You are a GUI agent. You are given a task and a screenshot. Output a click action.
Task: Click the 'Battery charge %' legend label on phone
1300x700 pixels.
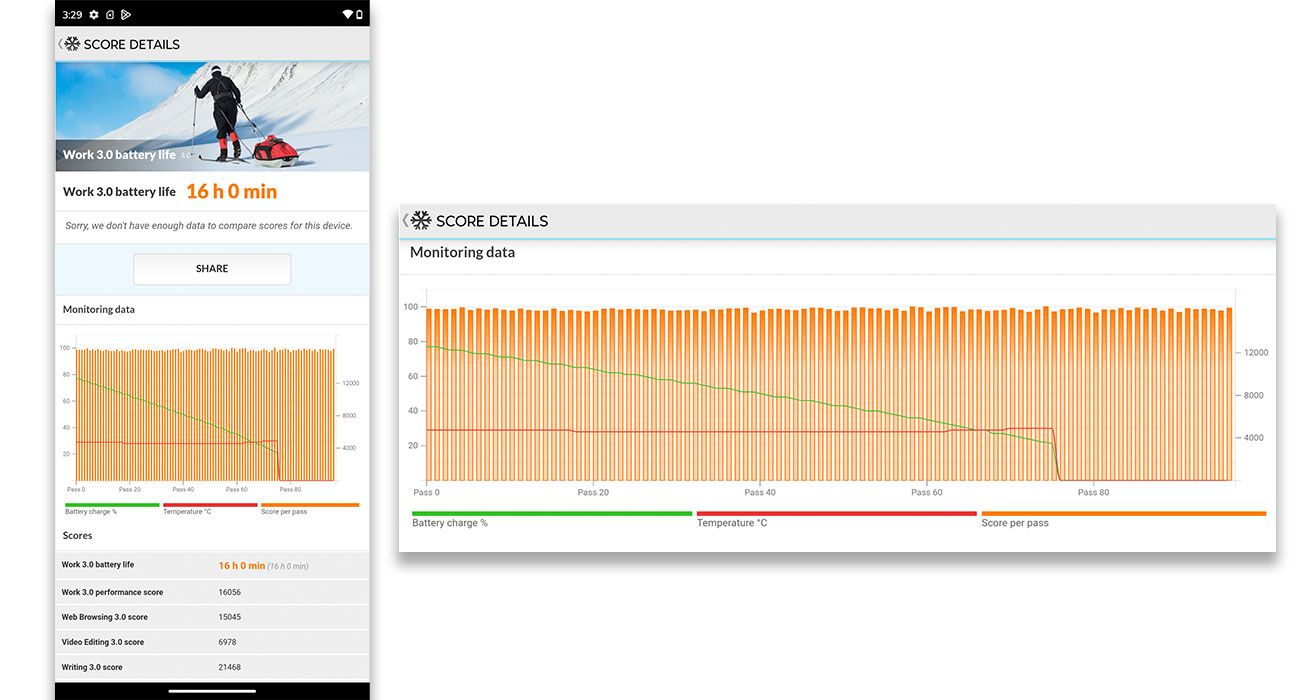(91, 512)
